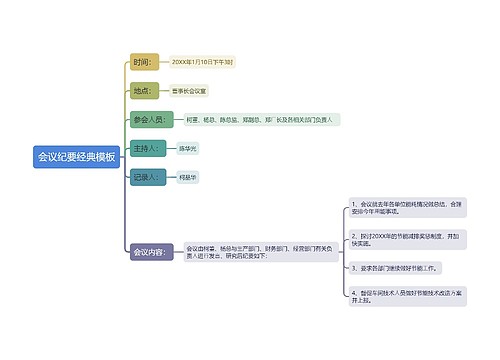Select the root node 会议纪要经典模板
The image size is (500, 360).
[x=76, y=157]
